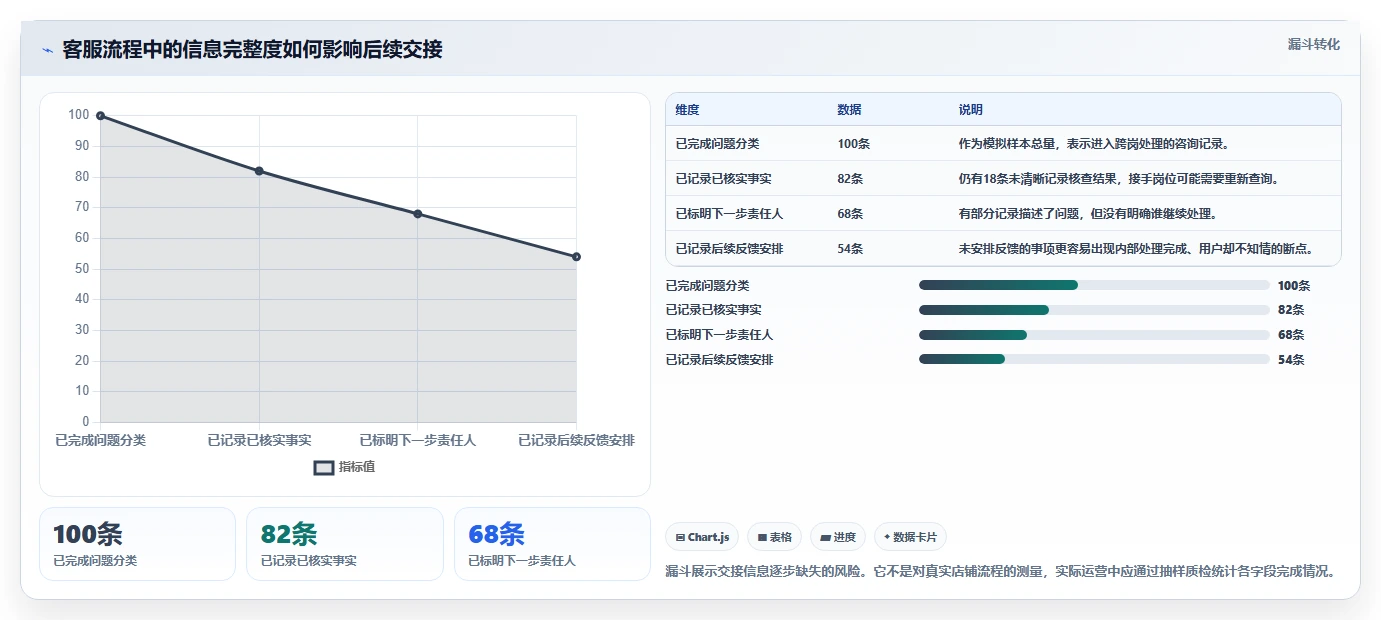Click the description starting with 有部分记录描述了问题
The height and width of the screenshot is (620, 1381).
pyautogui.click(x=1087, y=214)
